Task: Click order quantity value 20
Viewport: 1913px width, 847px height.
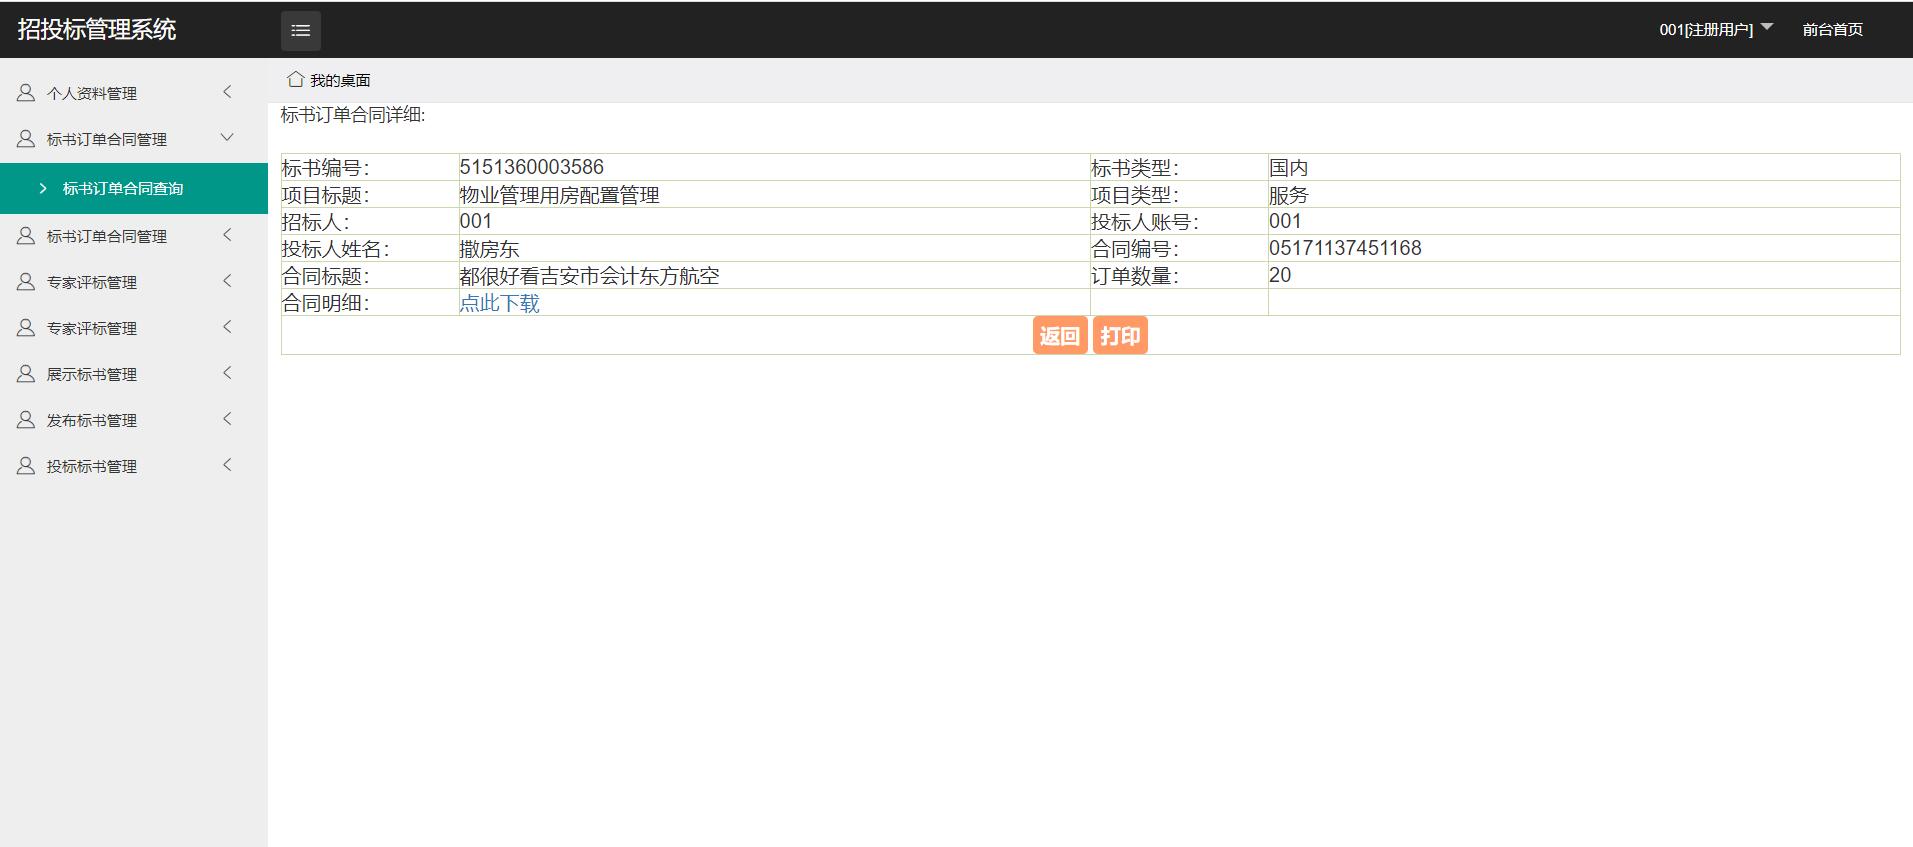Action: (1280, 275)
